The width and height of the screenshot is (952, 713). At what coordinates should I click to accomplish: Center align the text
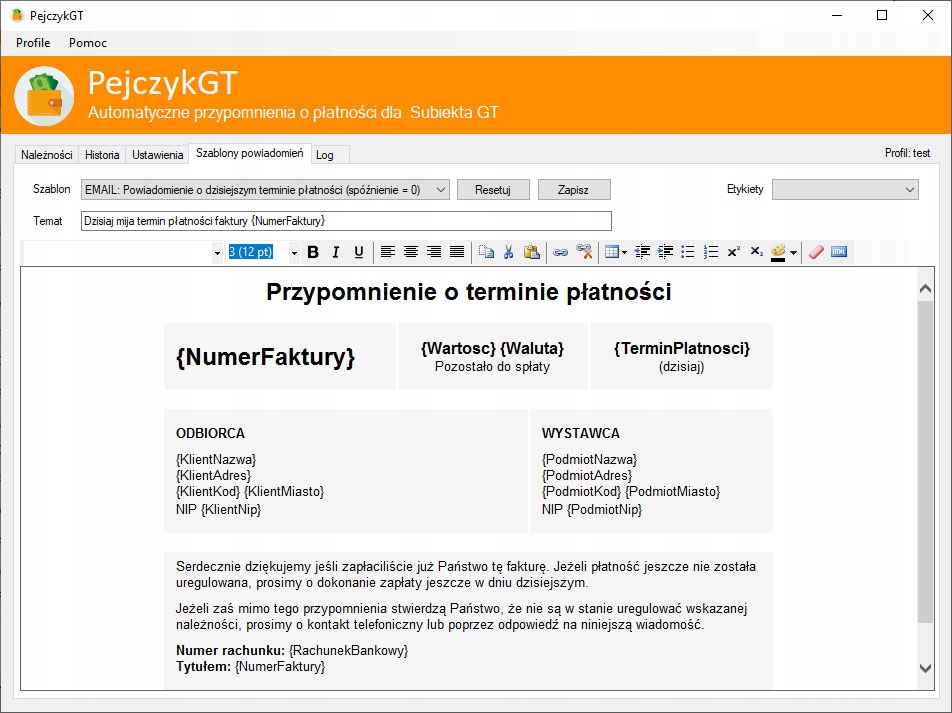click(410, 252)
